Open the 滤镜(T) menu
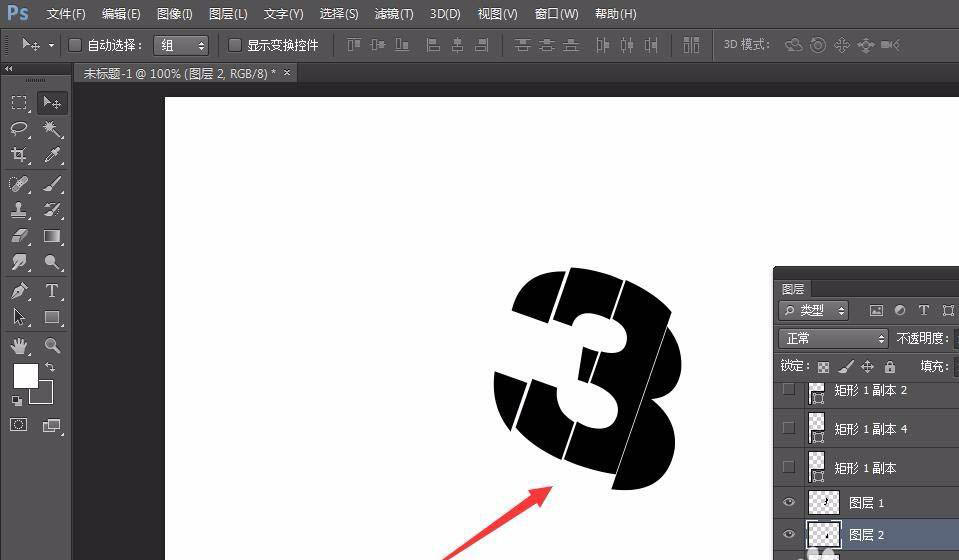This screenshot has height=560, width=959. pyautogui.click(x=394, y=13)
